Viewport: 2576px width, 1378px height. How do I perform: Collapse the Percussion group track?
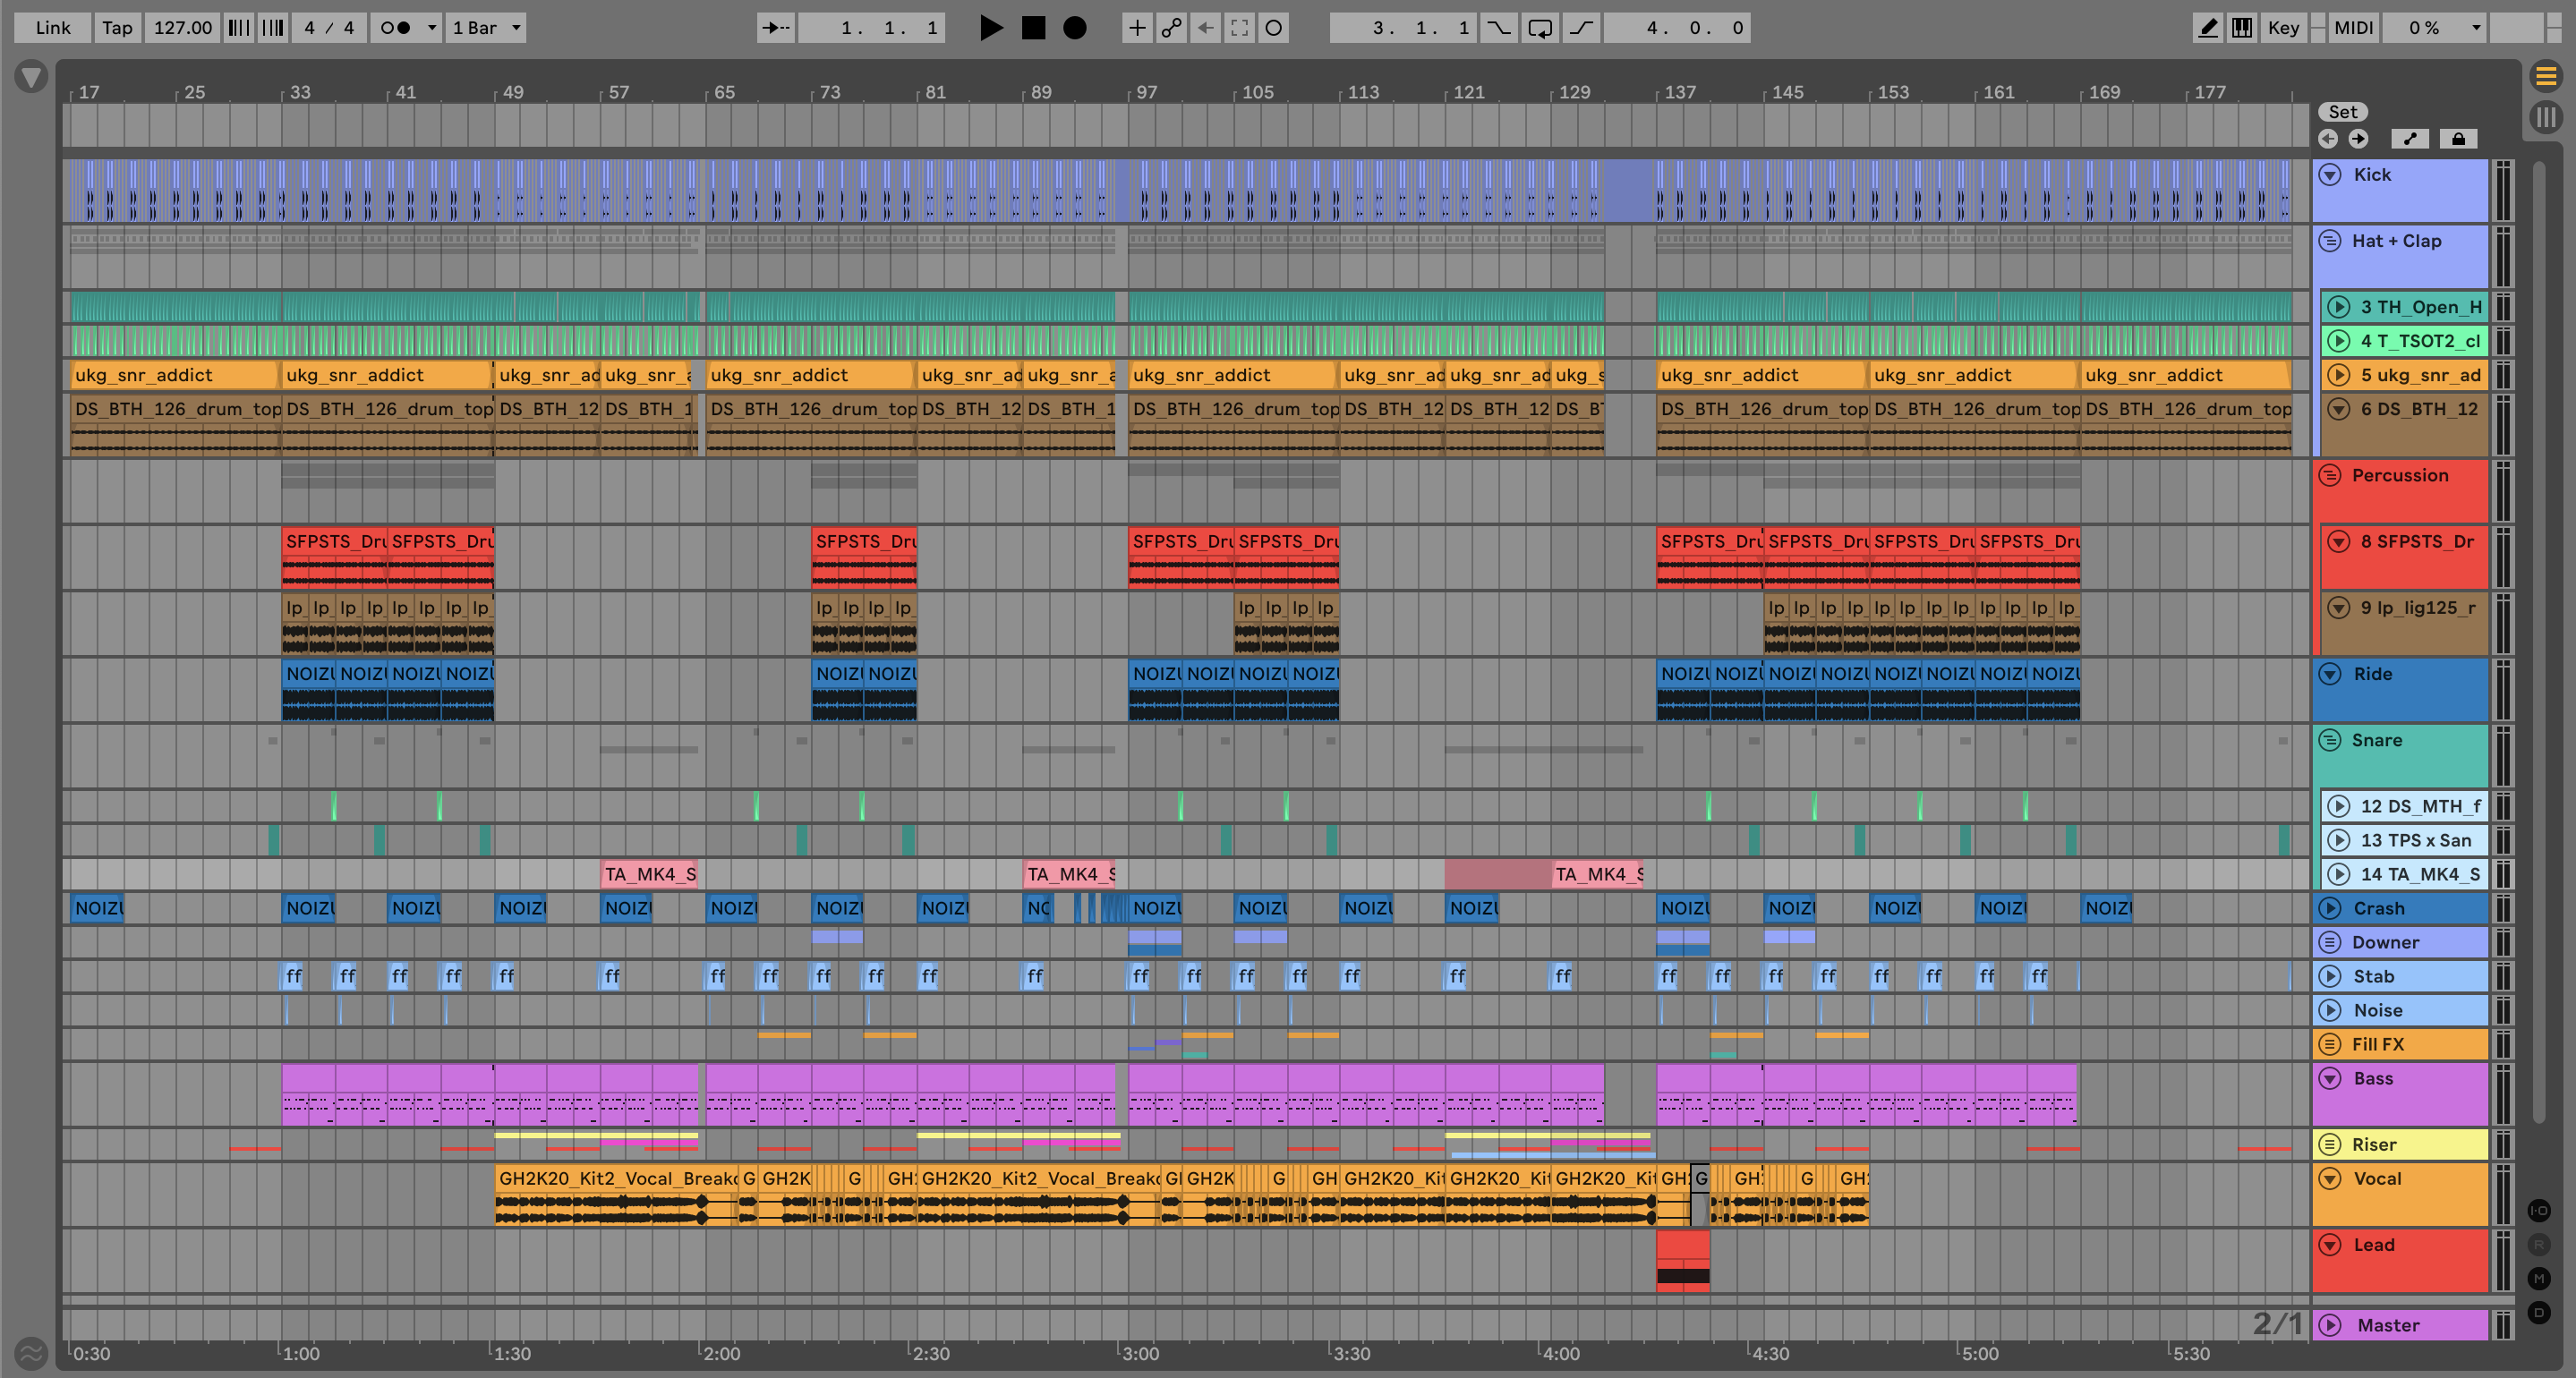(x=2330, y=476)
